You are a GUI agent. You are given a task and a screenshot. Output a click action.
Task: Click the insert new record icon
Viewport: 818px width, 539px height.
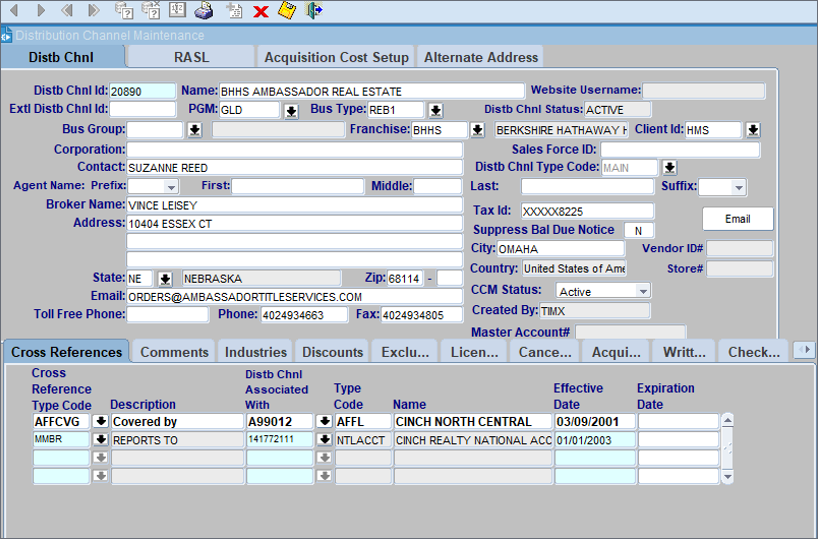[x=234, y=10]
